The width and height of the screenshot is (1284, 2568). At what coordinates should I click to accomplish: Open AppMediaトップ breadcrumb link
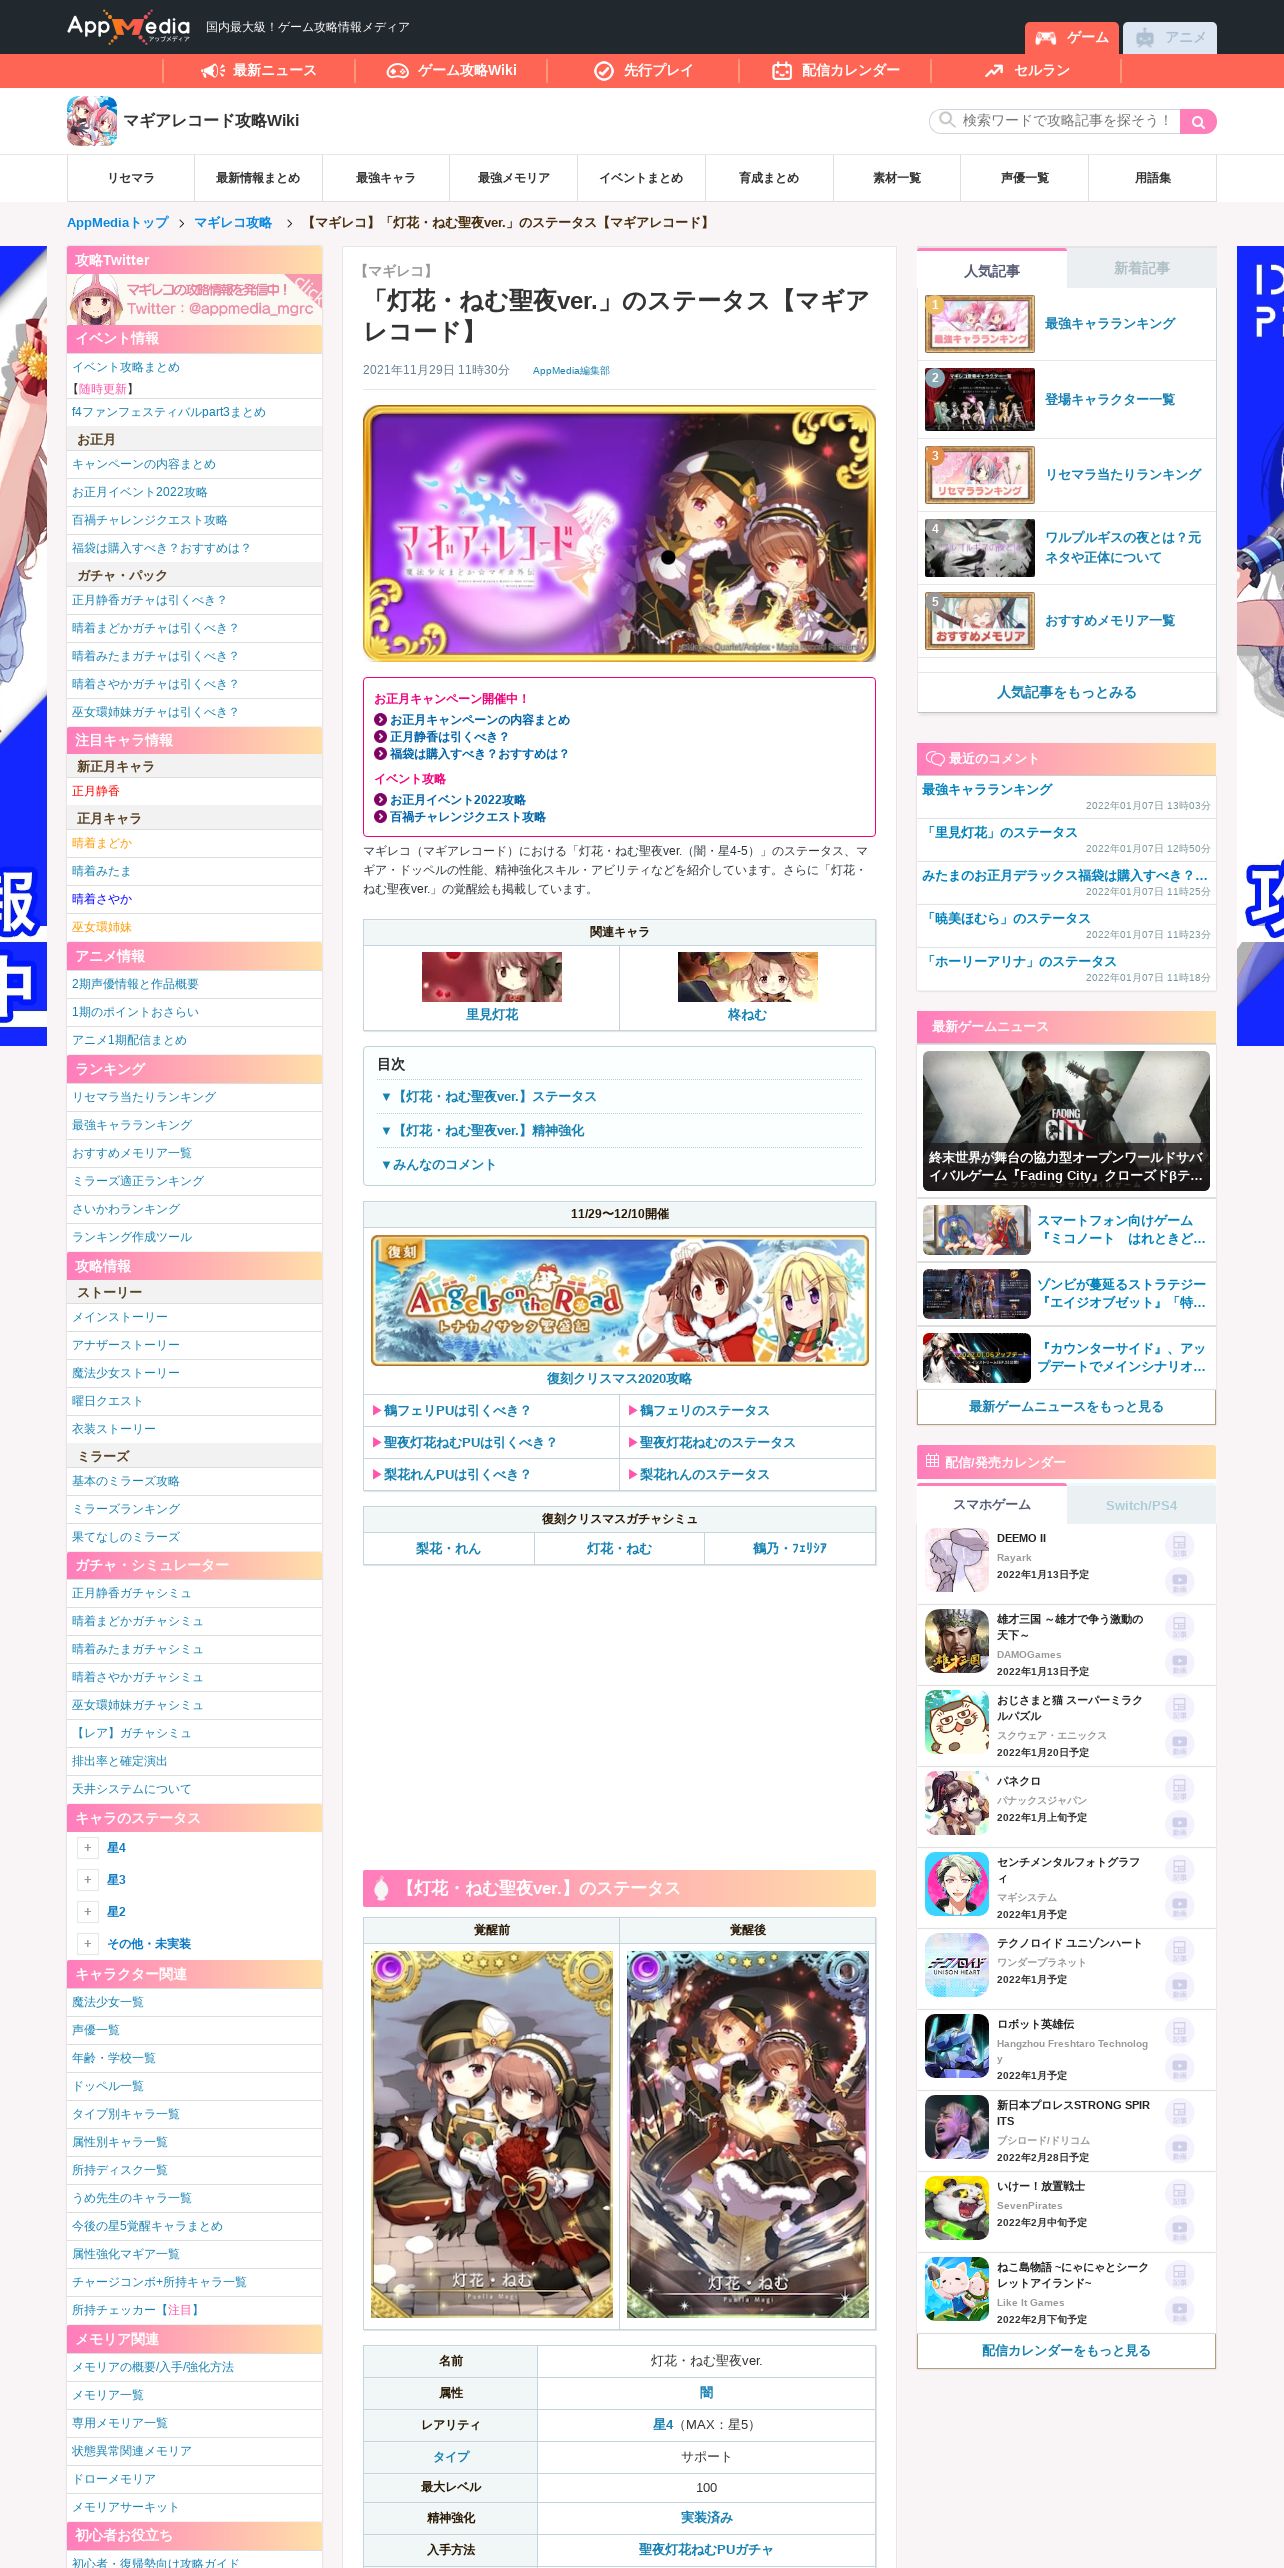[x=118, y=223]
